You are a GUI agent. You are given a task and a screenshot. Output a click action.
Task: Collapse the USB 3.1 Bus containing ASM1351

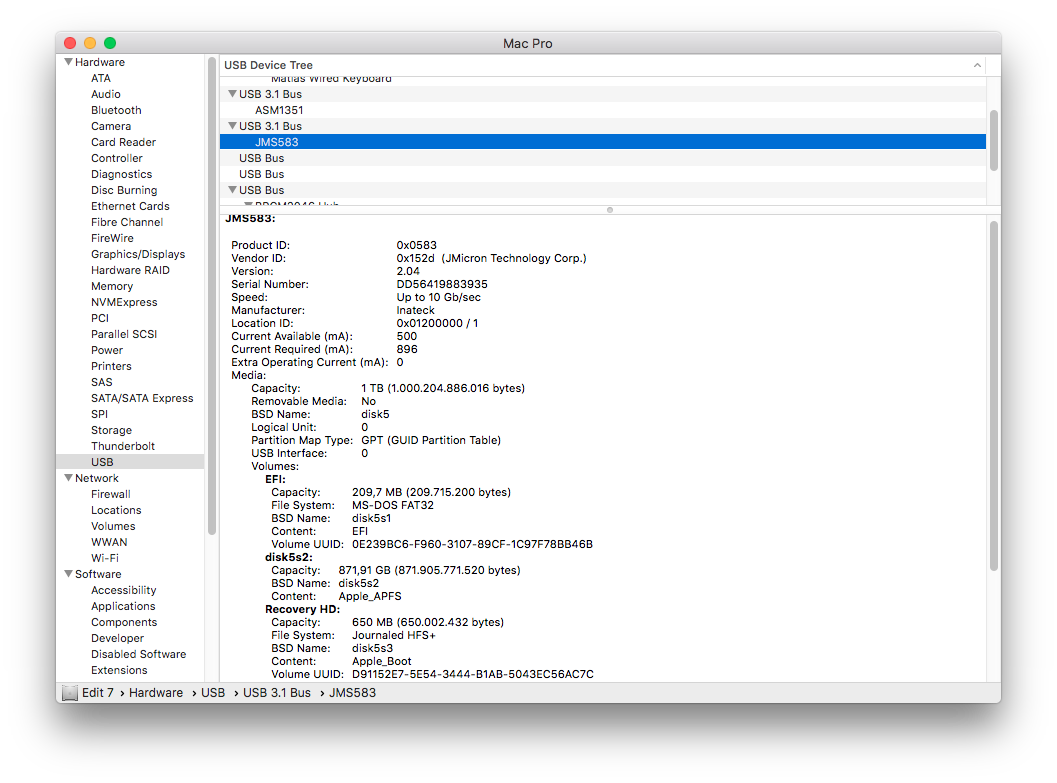click(x=232, y=94)
